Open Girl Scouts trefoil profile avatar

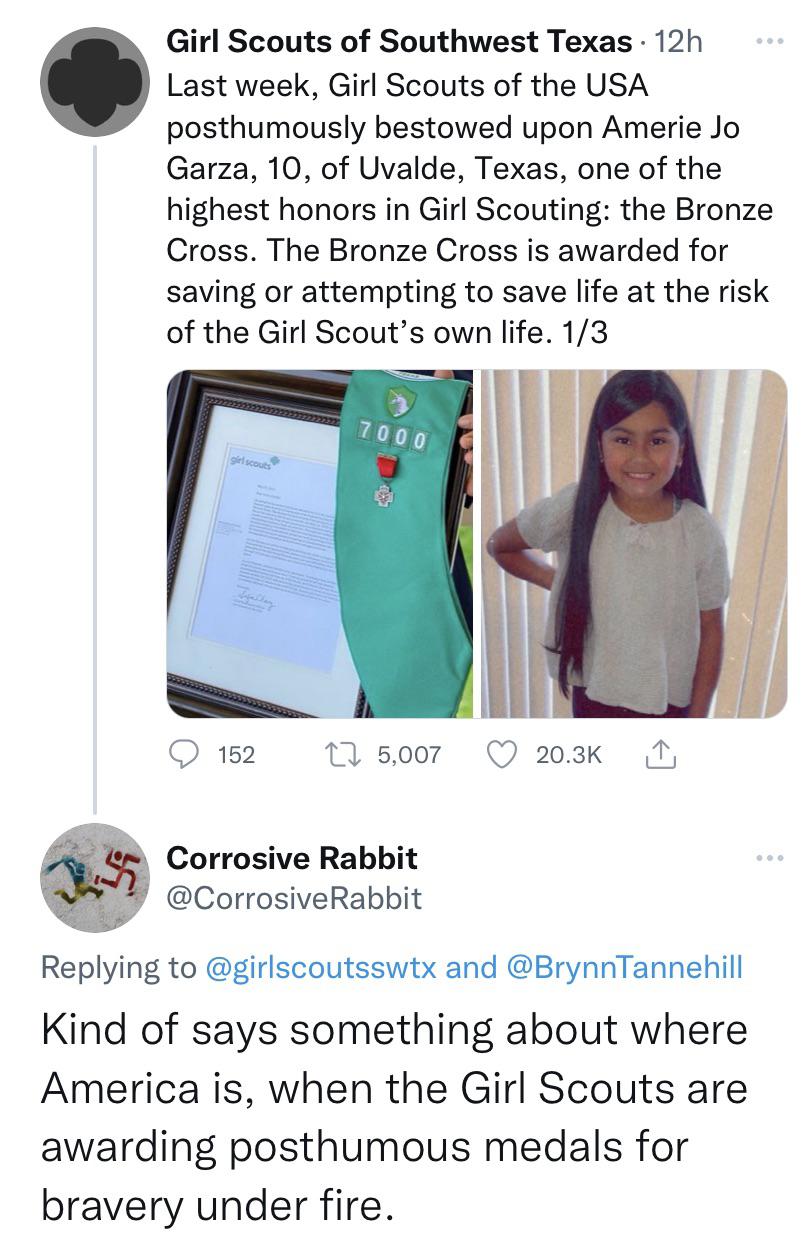pyautogui.click(x=94, y=82)
